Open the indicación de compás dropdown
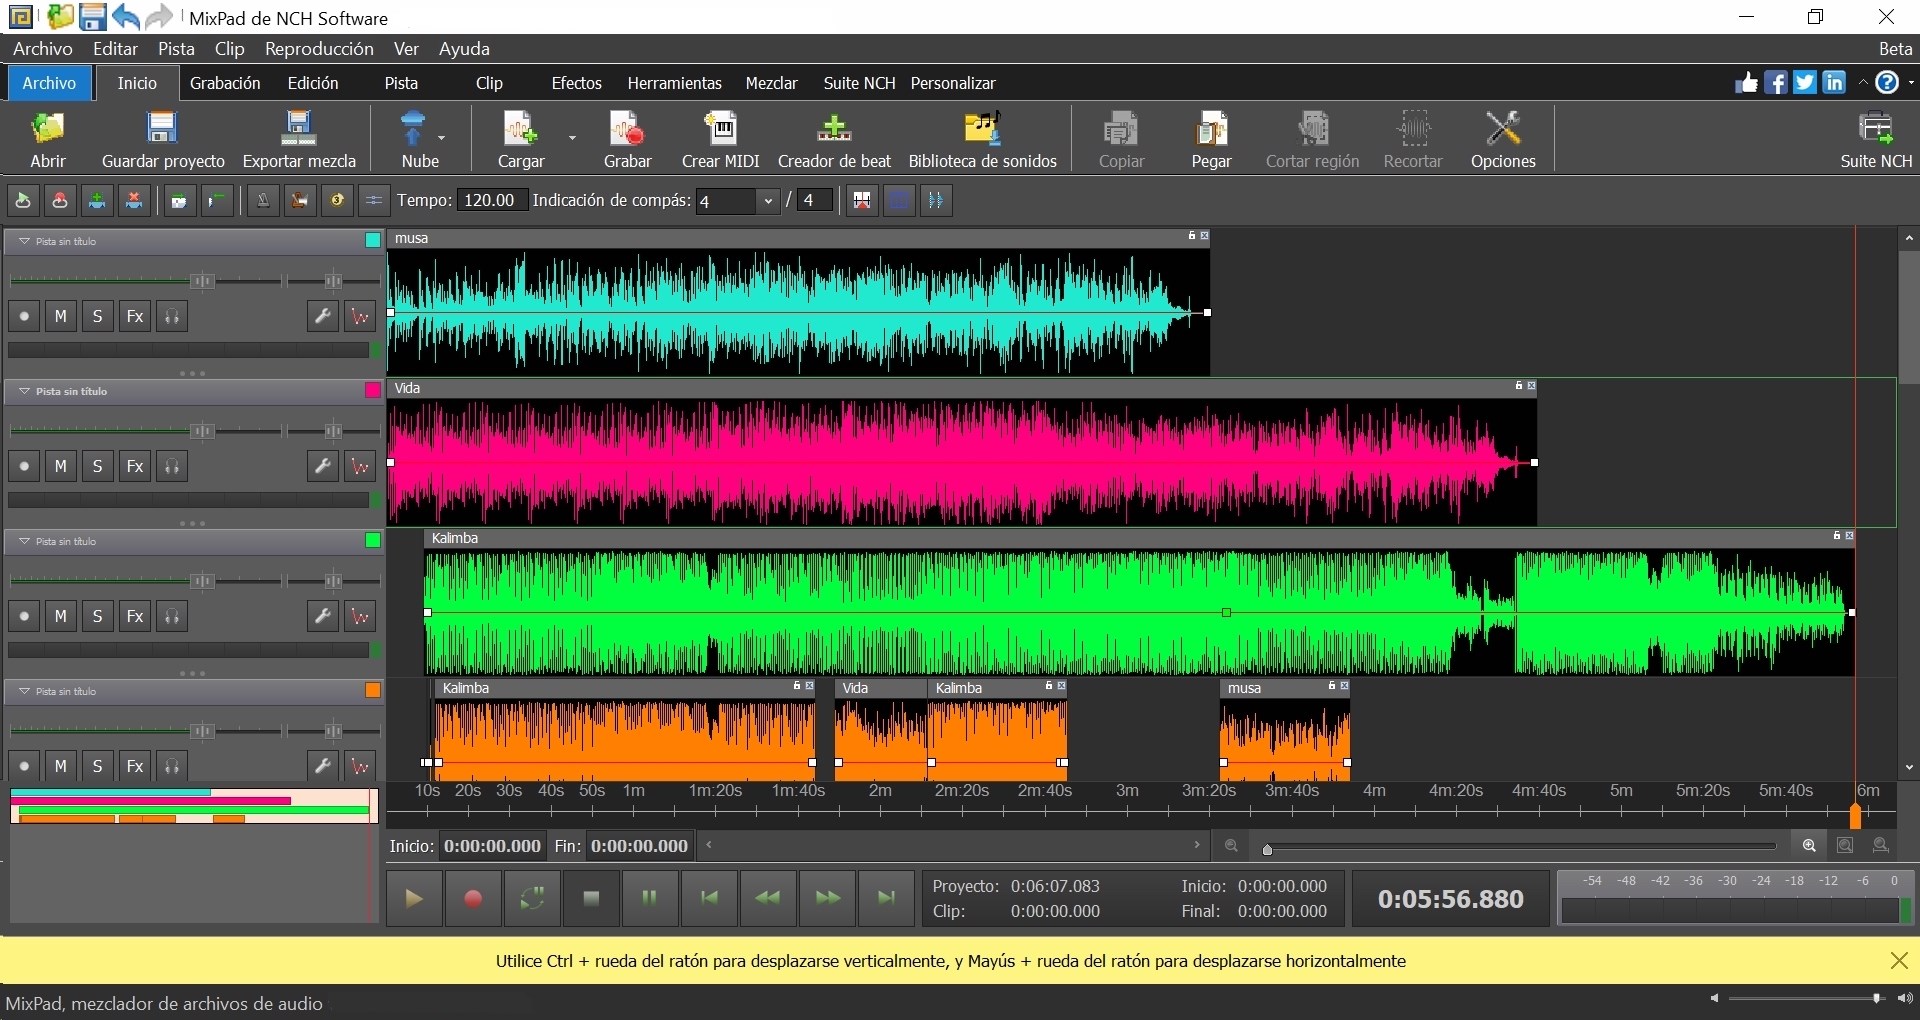 768,200
